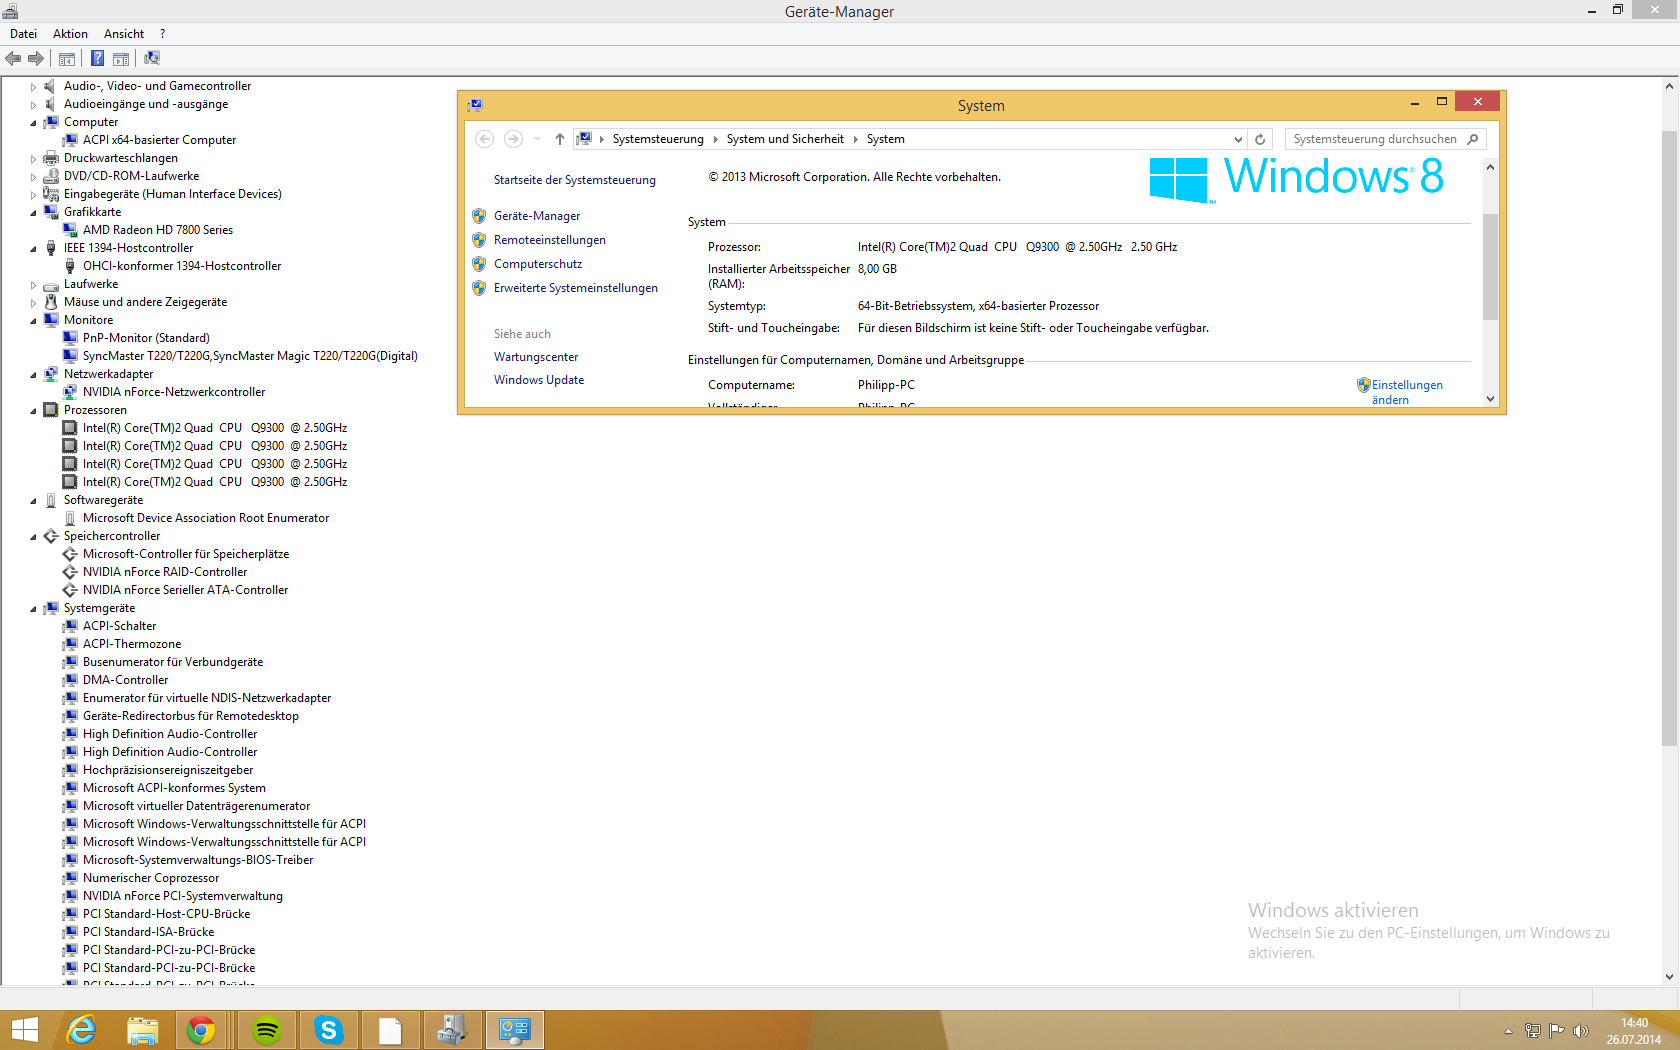Click the shield icon beside Remoteeinstellungen
This screenshot has width=1680, height=1050.
[x=479, y=240]
